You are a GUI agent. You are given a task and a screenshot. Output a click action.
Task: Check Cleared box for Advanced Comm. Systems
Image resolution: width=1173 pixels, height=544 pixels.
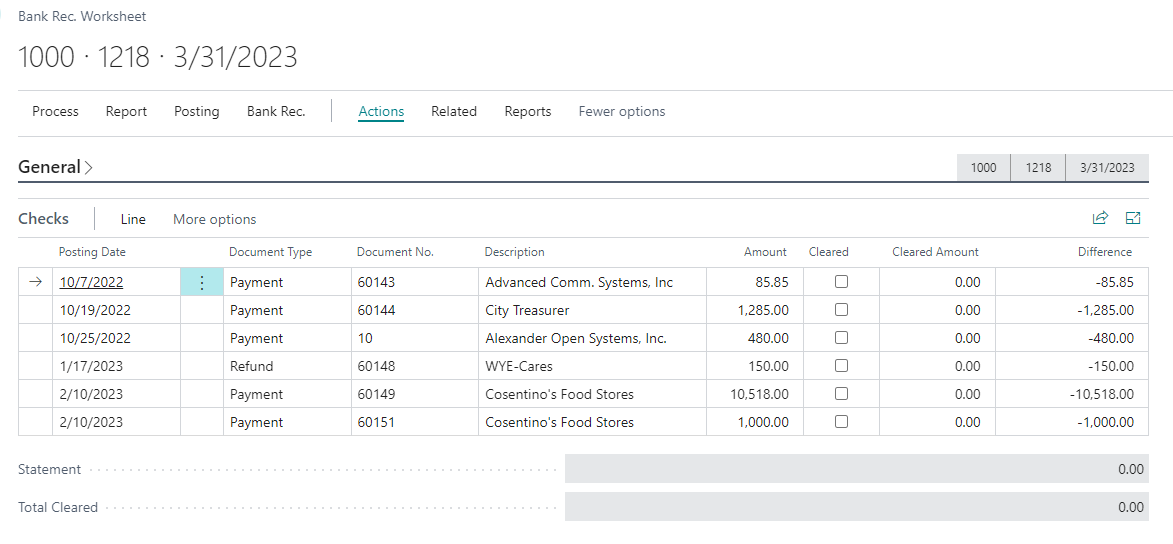[x=841, y=282]
